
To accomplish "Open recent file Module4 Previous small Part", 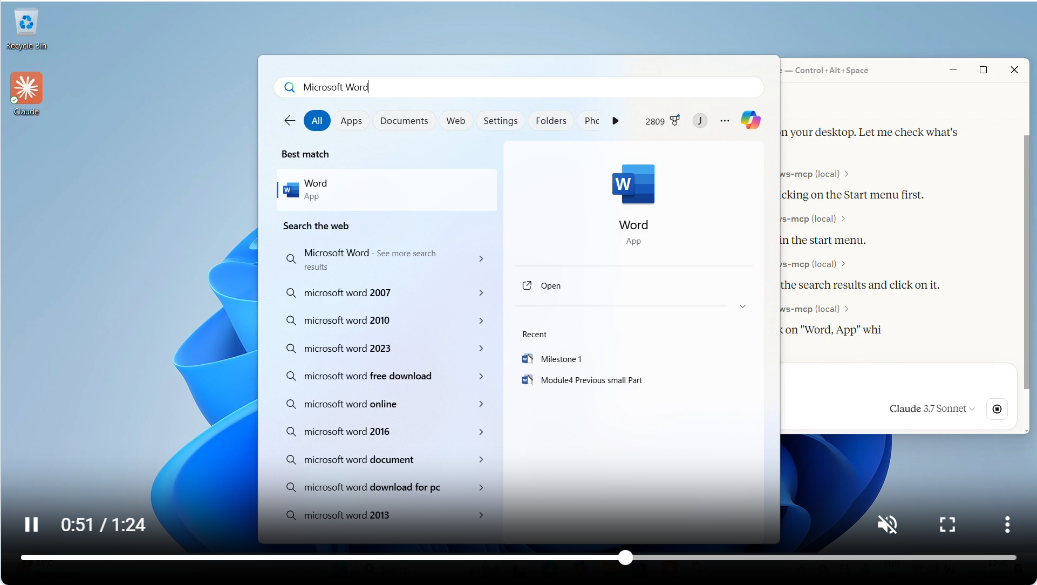I will [591, 380].
